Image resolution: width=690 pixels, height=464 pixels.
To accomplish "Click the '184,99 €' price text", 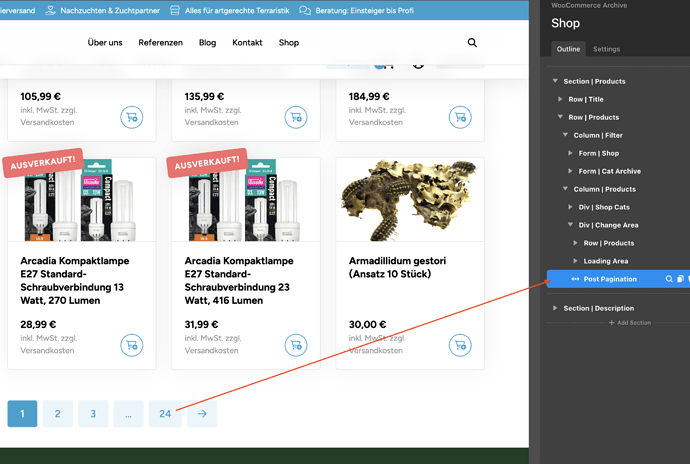I will point(369,96).
